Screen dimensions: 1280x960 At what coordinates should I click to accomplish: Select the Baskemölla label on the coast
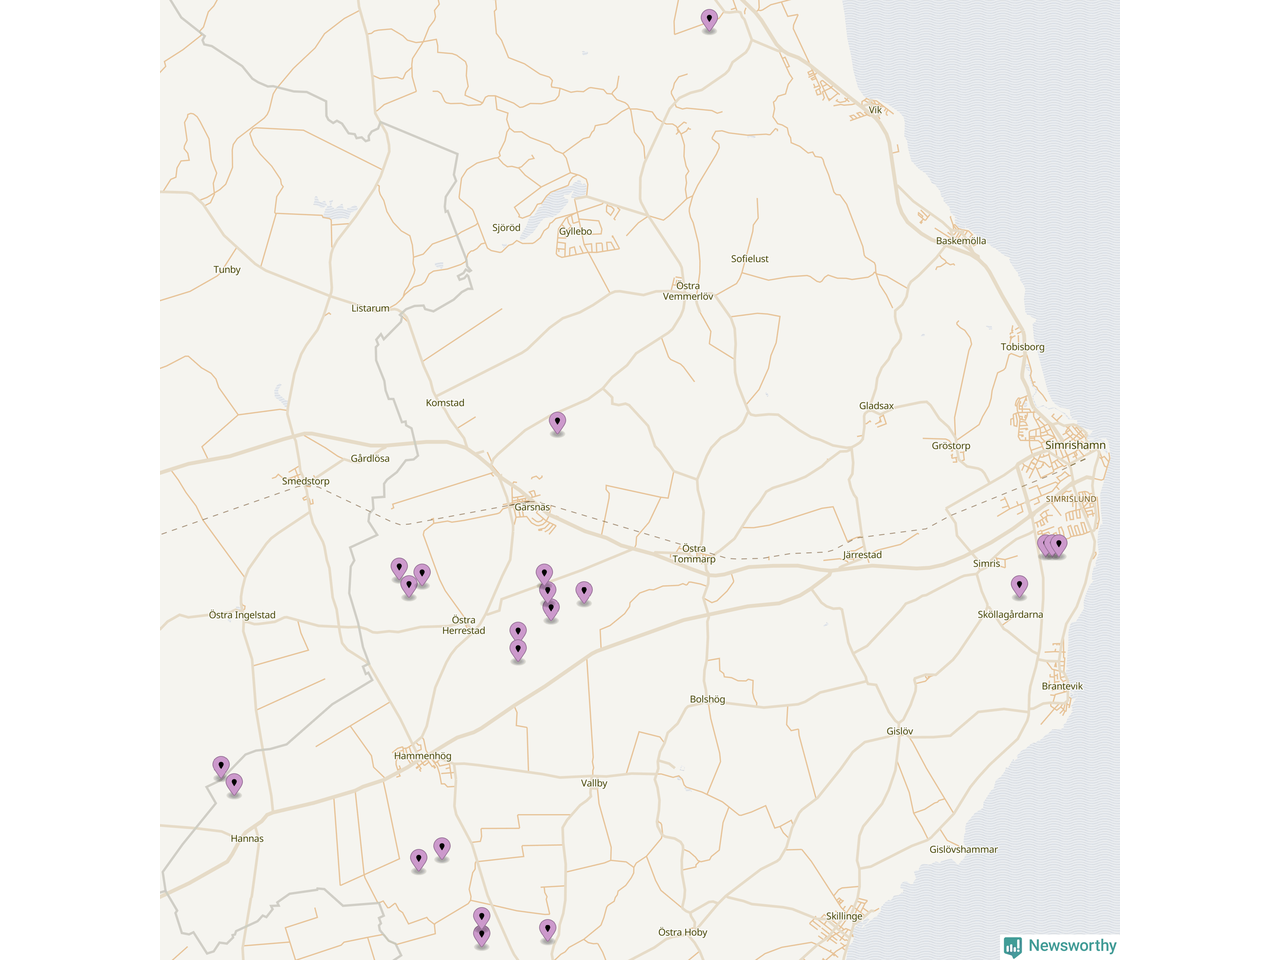point(960,241)
